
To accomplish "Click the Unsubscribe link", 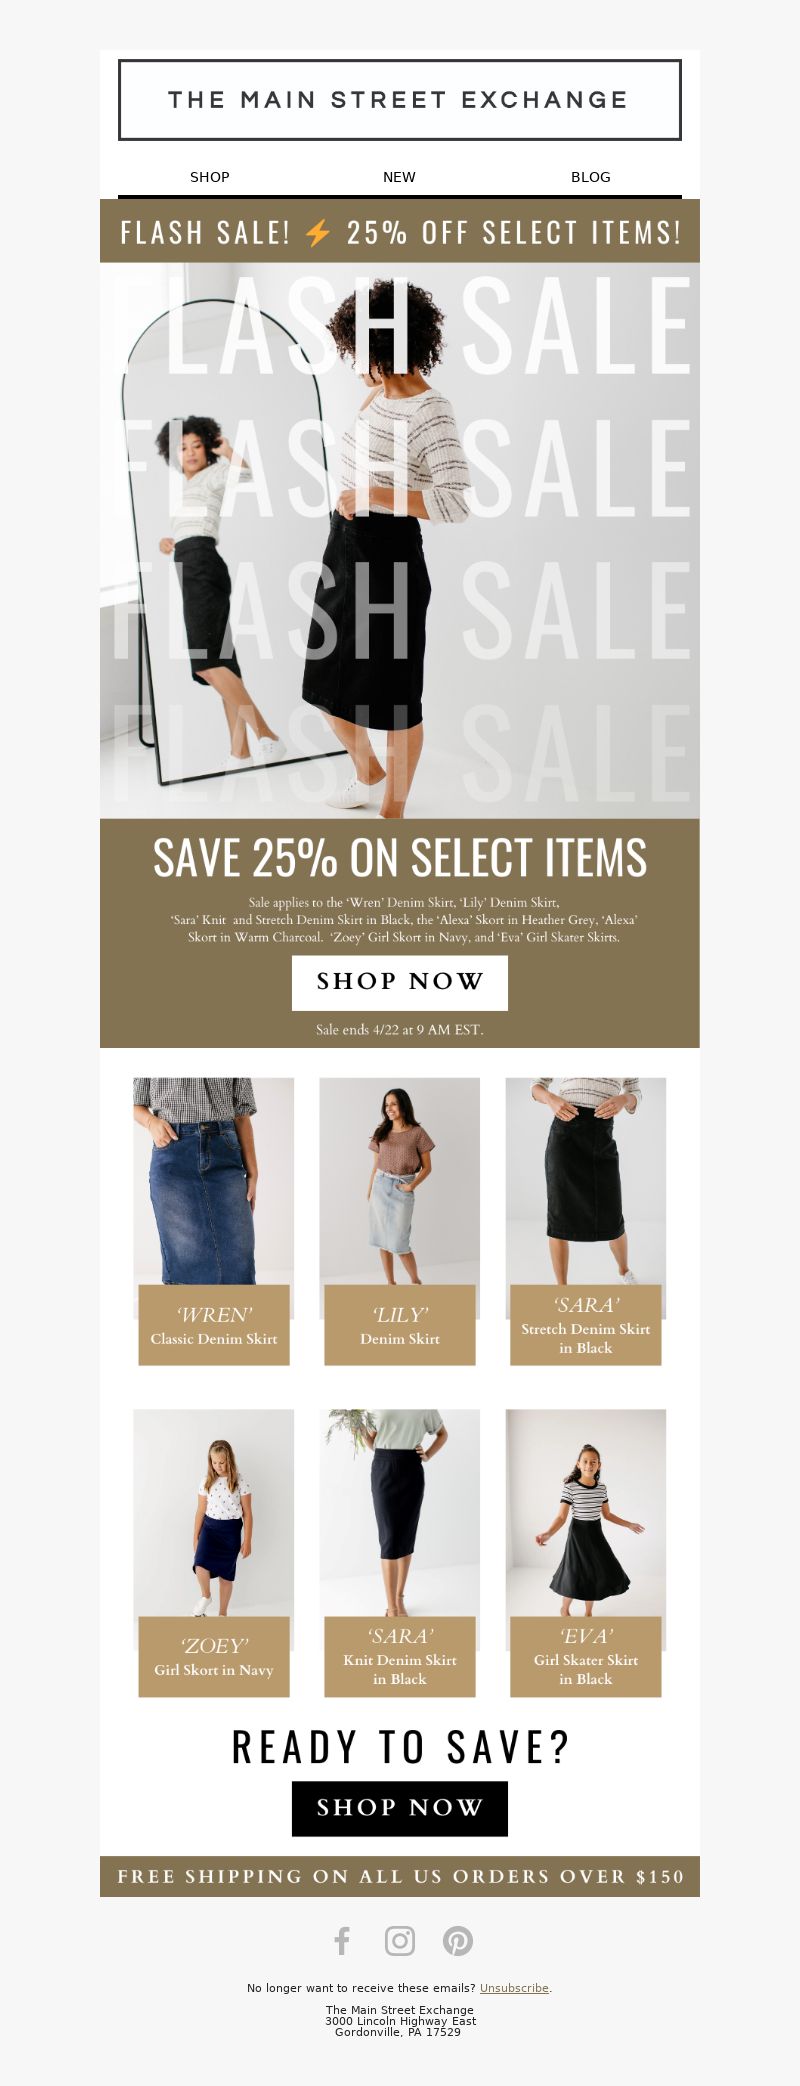I will (514, 1988).
